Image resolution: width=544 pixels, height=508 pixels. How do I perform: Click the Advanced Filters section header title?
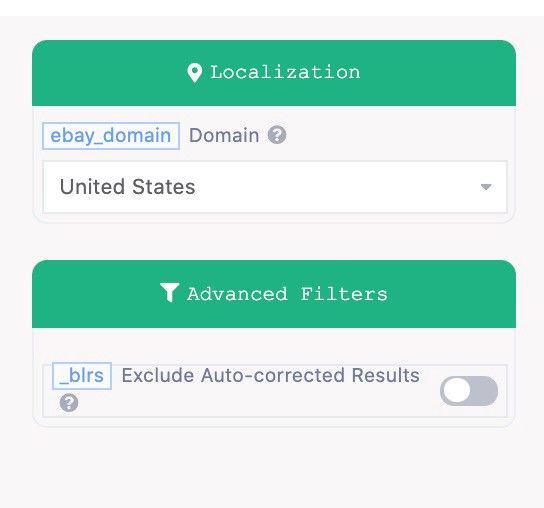(x=287, y=294)
